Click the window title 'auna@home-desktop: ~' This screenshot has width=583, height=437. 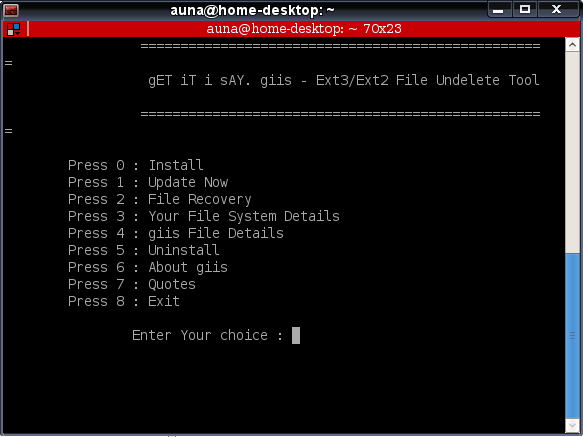pos(252,10)
